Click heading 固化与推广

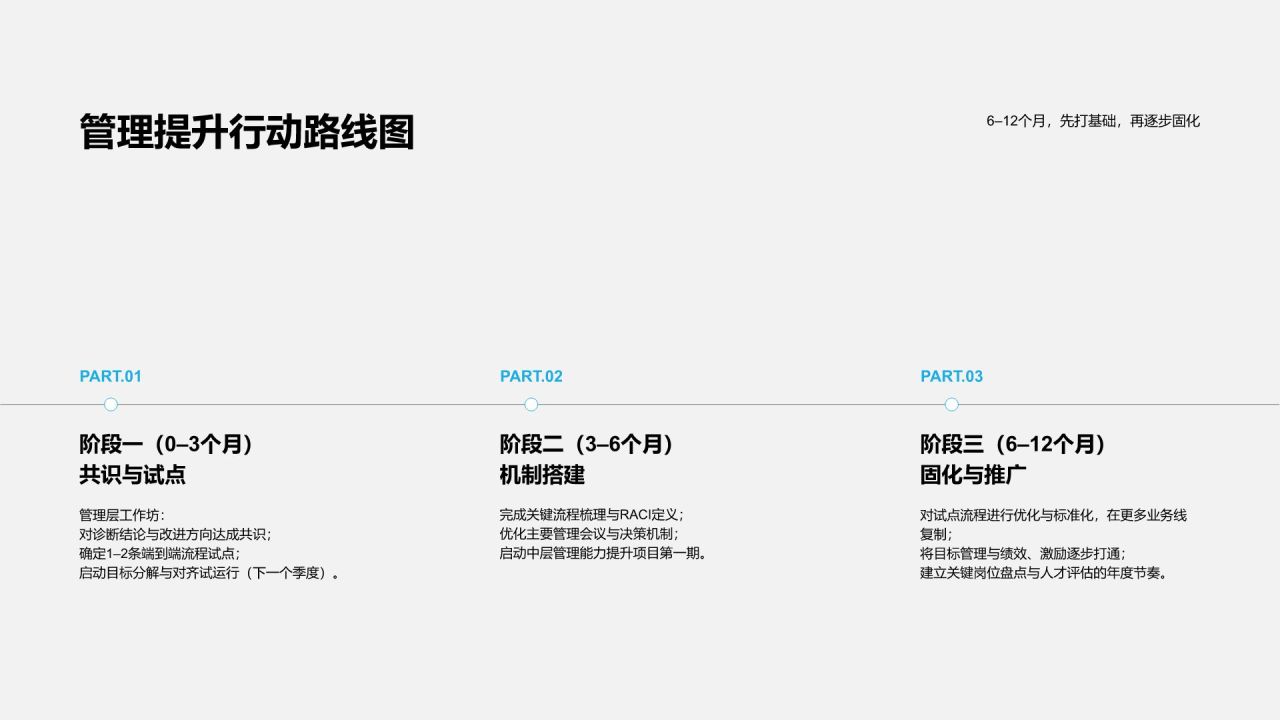pyautogui.click(x=973, y=474)
